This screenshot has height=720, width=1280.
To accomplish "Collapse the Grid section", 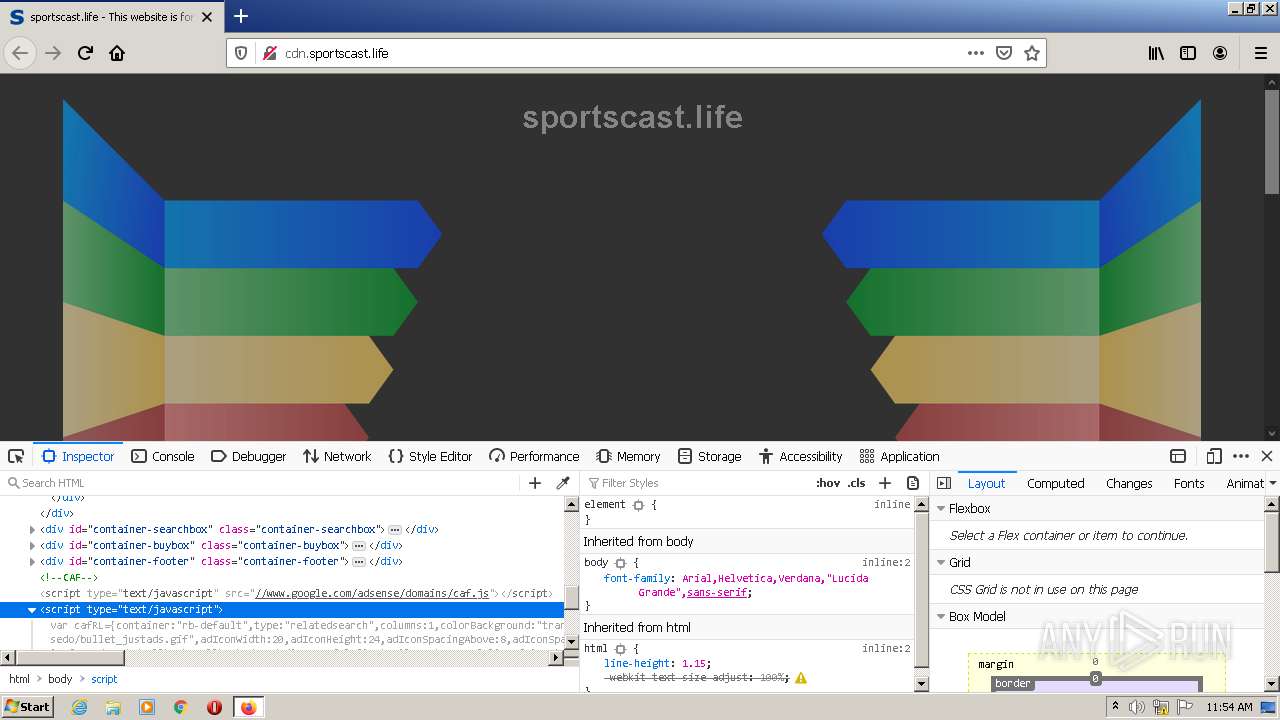I will point(940,563).
